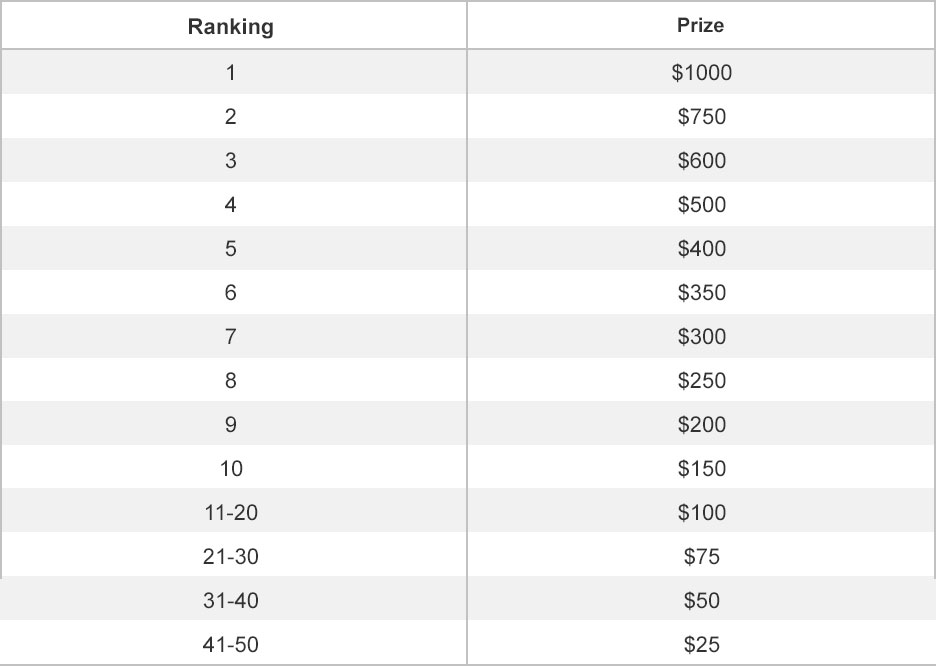The width and height of the screenshot is (936, 666).
Task: Click the Prize column header
Action: tap(700, 26)
